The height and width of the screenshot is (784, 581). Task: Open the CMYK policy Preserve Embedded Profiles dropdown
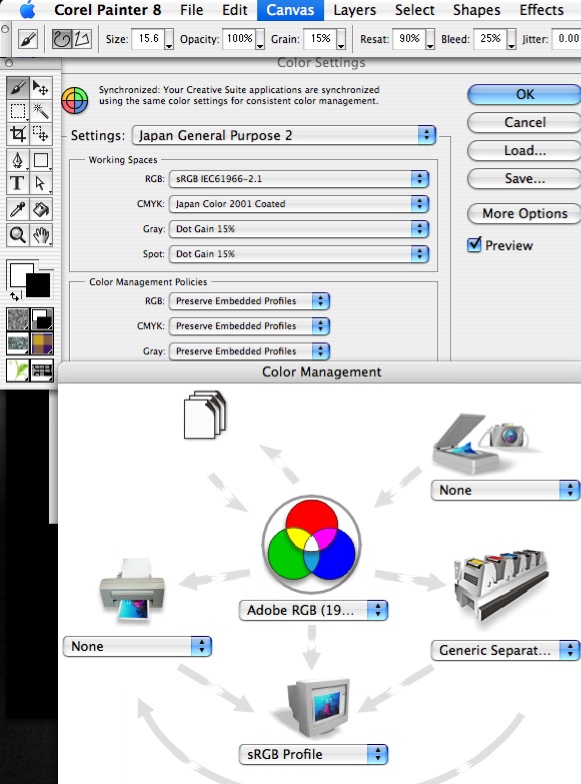pyautogui.click(x=250, y=326)
